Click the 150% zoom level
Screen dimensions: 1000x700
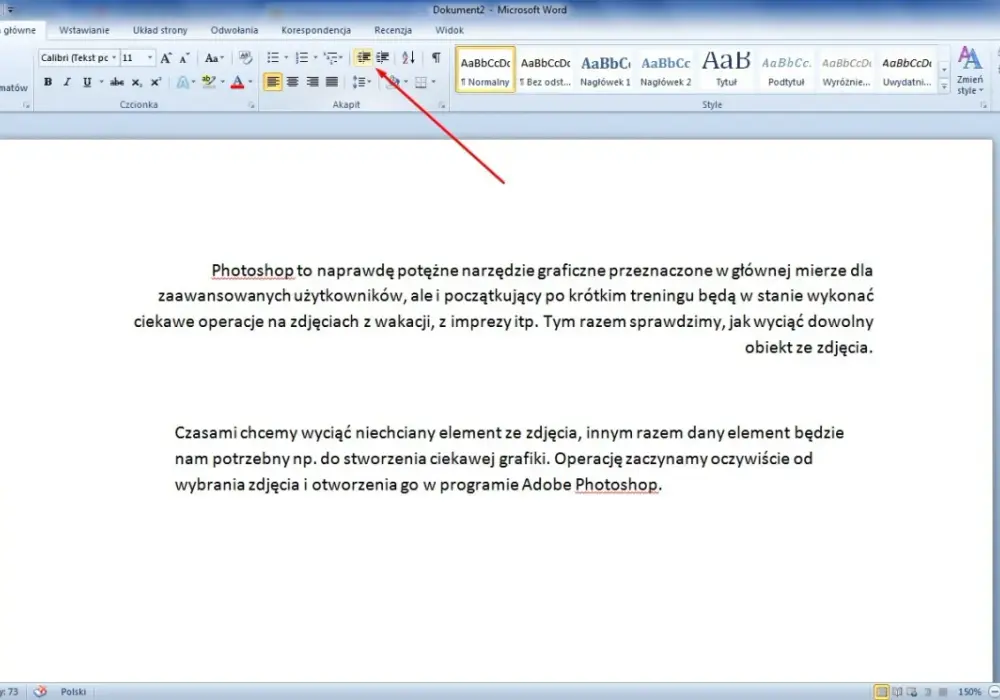[969, 692]
